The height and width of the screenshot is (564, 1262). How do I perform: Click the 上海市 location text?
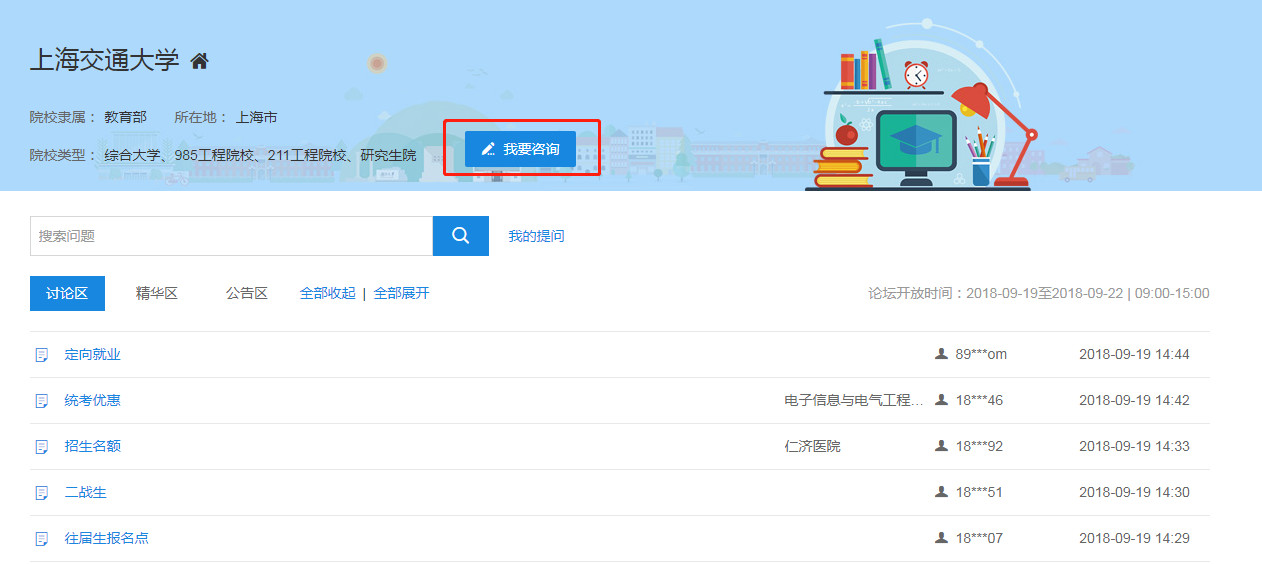[x=257, y=117]
